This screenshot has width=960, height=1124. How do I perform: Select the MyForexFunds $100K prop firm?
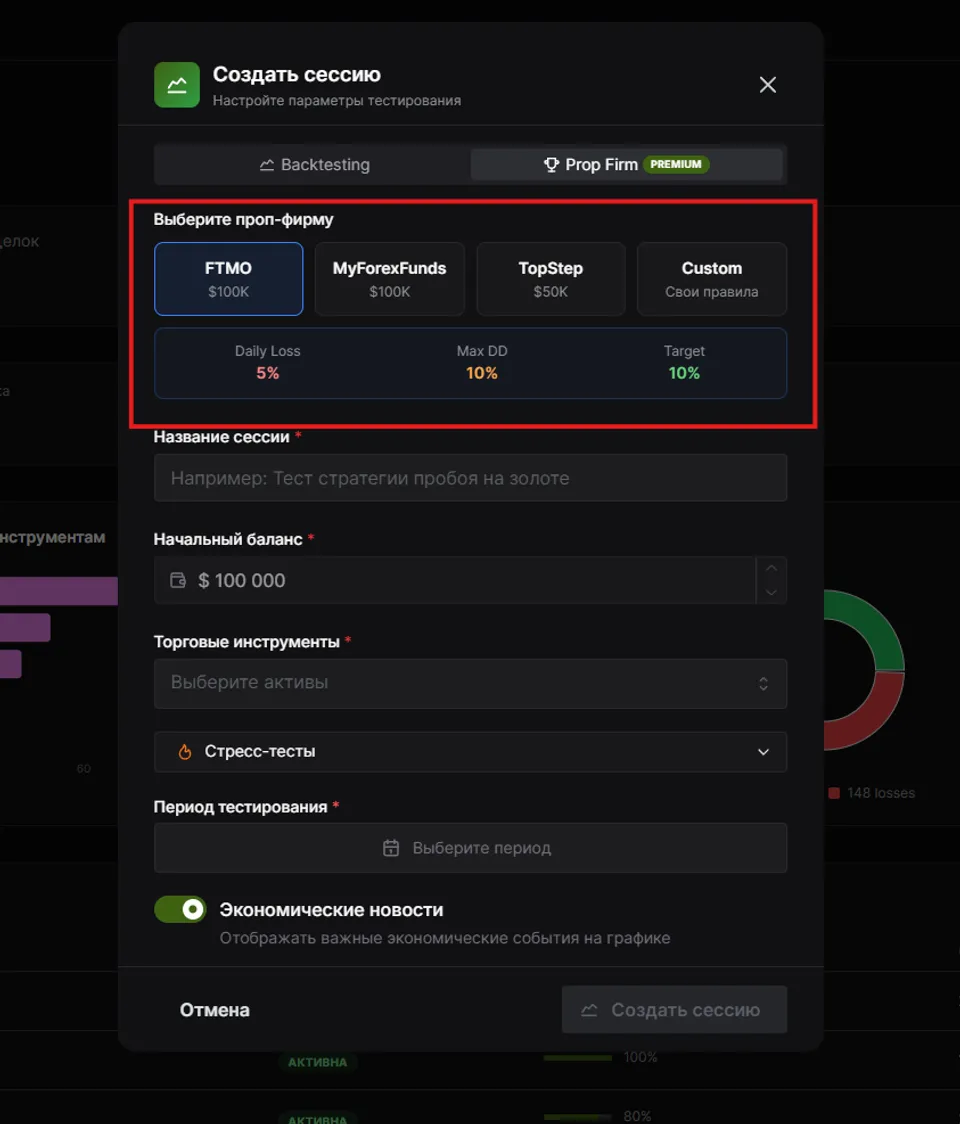pyautogui.click(x=389, y=279)
